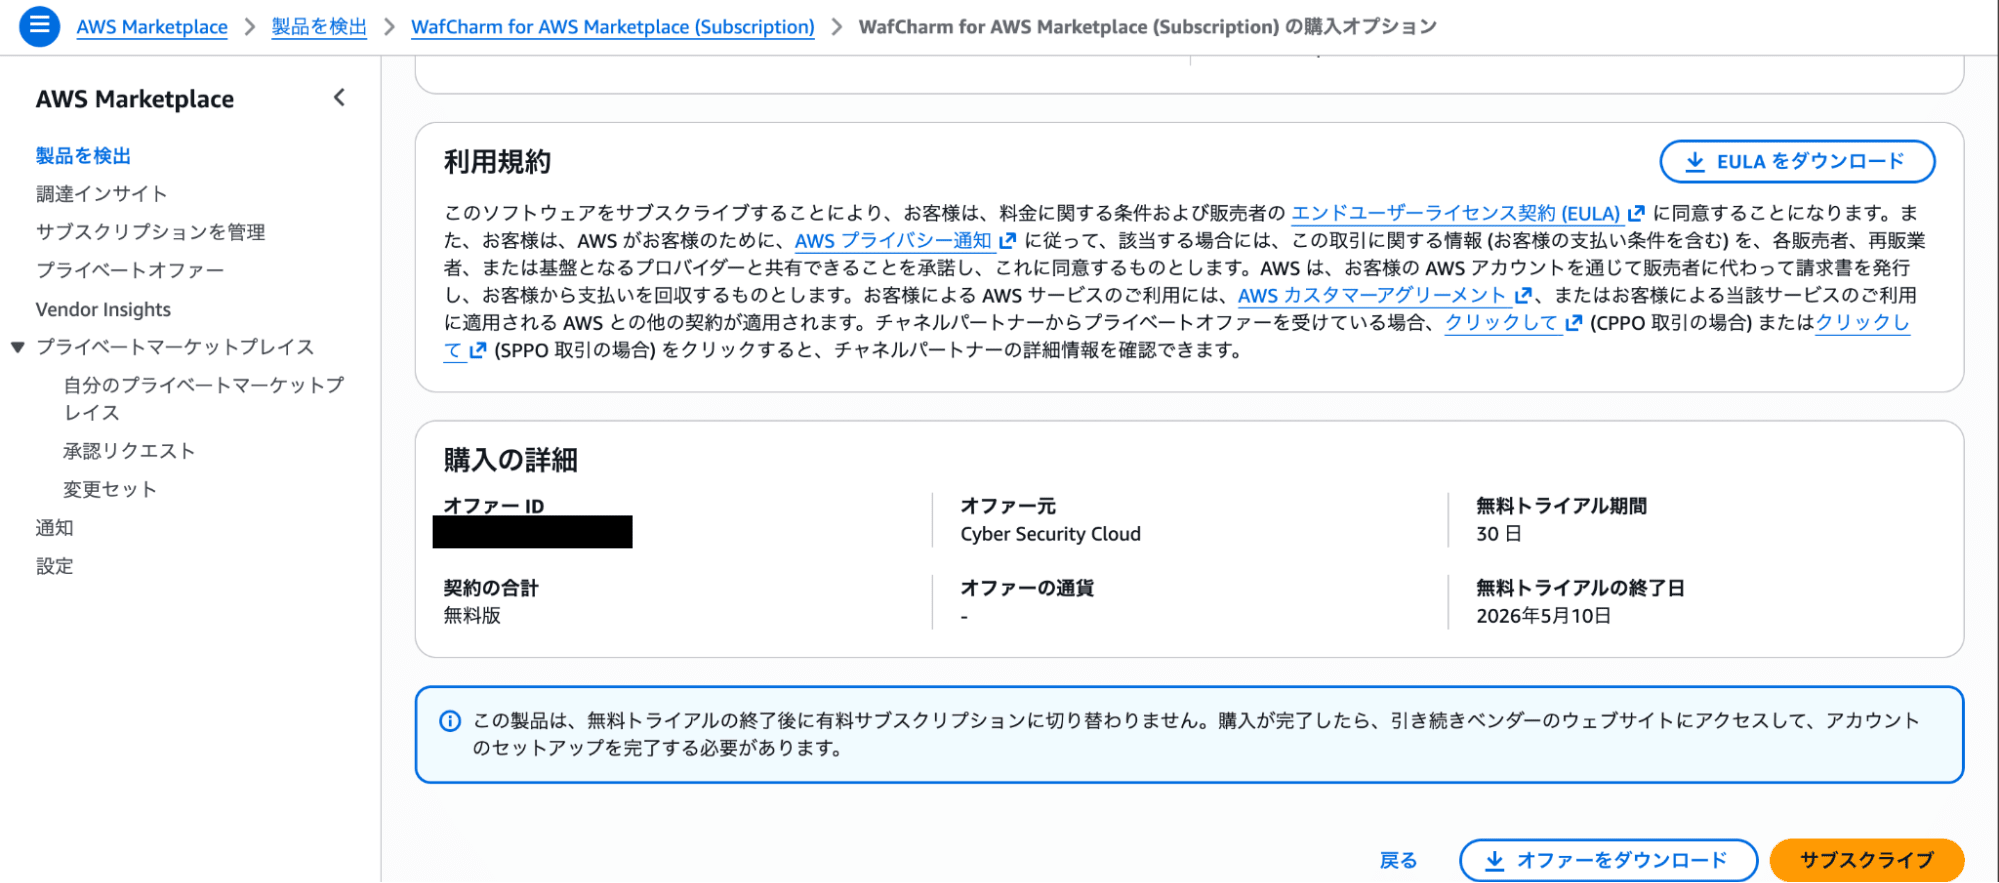Click the 無料トライアルの終了日 label
Image resolution: width=1999 pixels, height=883 pixels.
coord(1580,588)
